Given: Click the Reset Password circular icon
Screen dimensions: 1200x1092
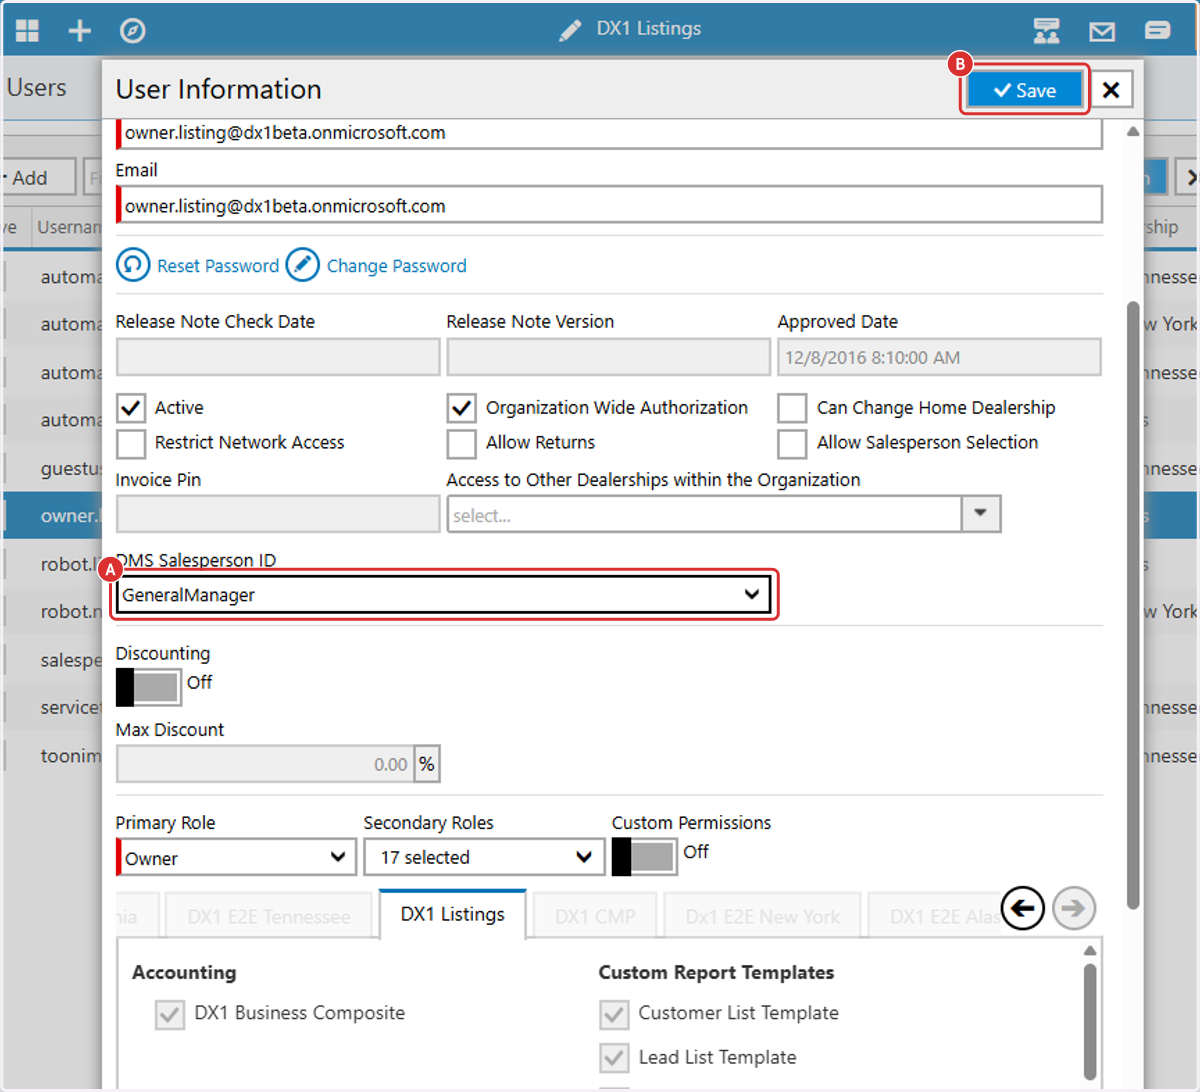Looking at the screenshot, I should coord(133,265).
